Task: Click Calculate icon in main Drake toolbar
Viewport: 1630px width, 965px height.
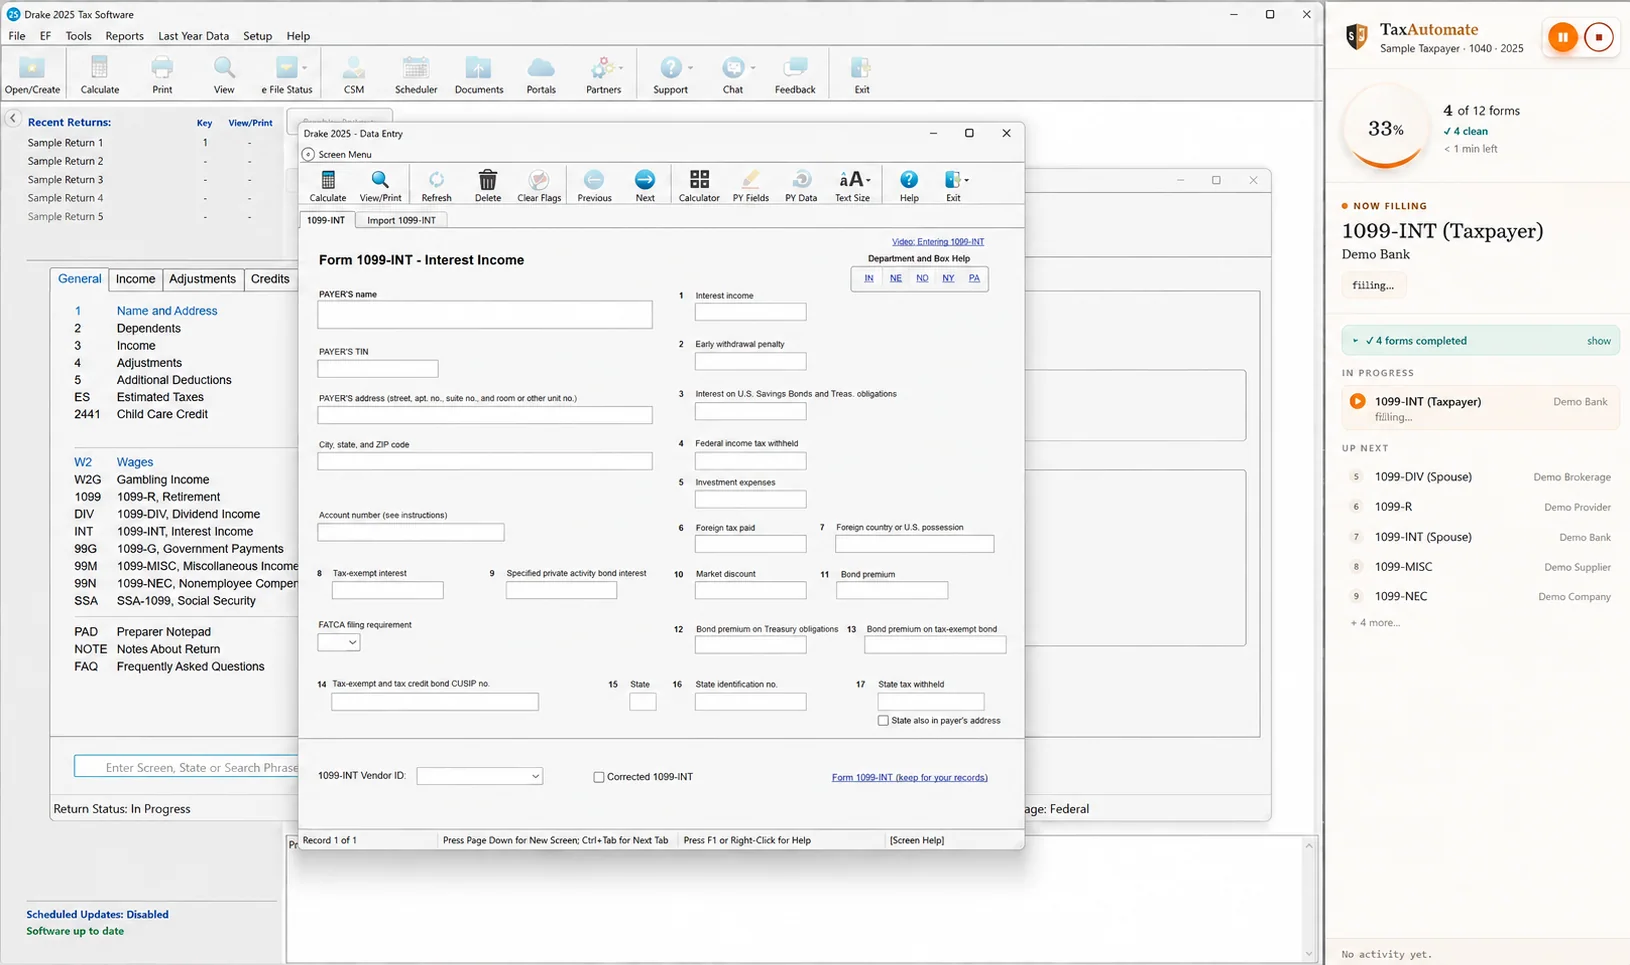Action: click(99, 75)
